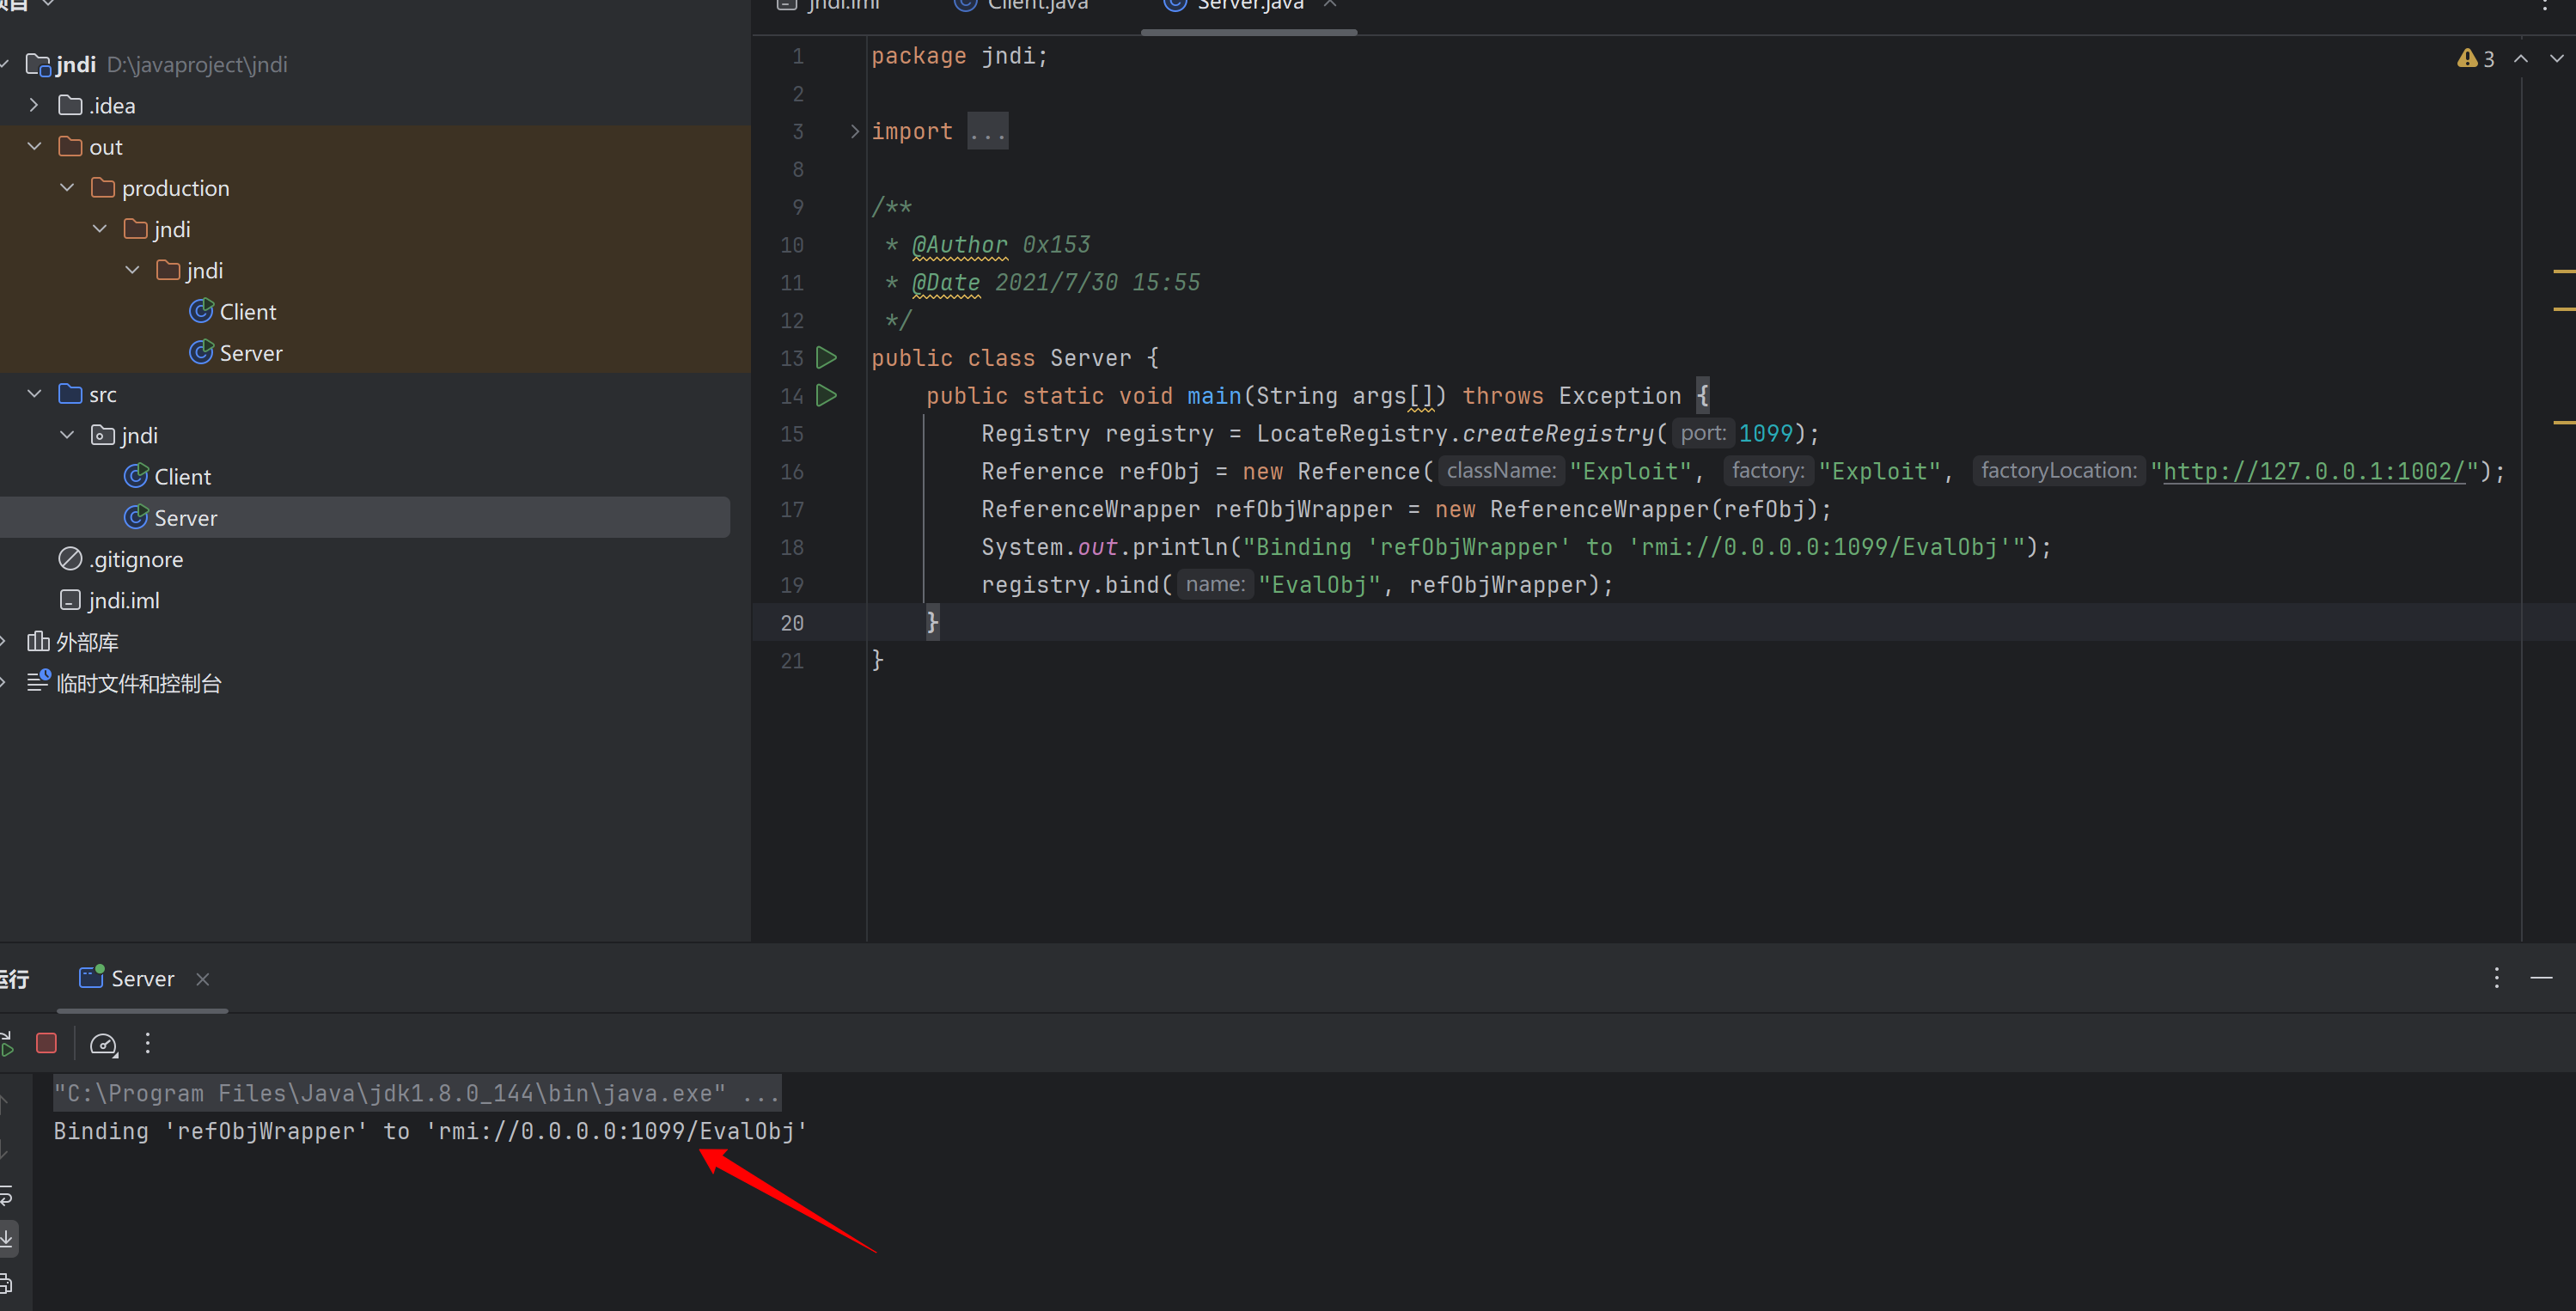
Task: Stop the running Server process
Action: coord(46,1043)
